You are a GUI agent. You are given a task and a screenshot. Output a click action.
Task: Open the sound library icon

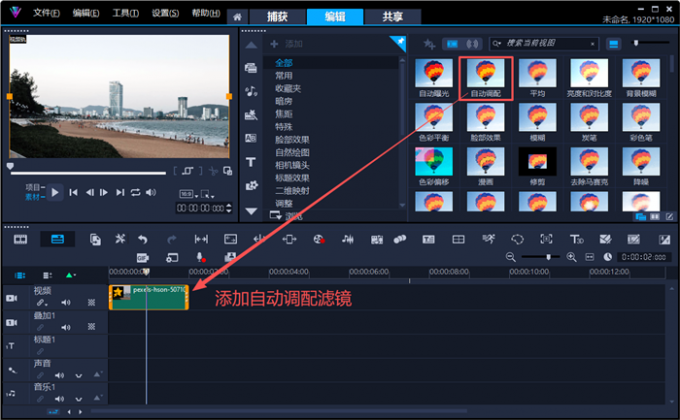(251, 91)
